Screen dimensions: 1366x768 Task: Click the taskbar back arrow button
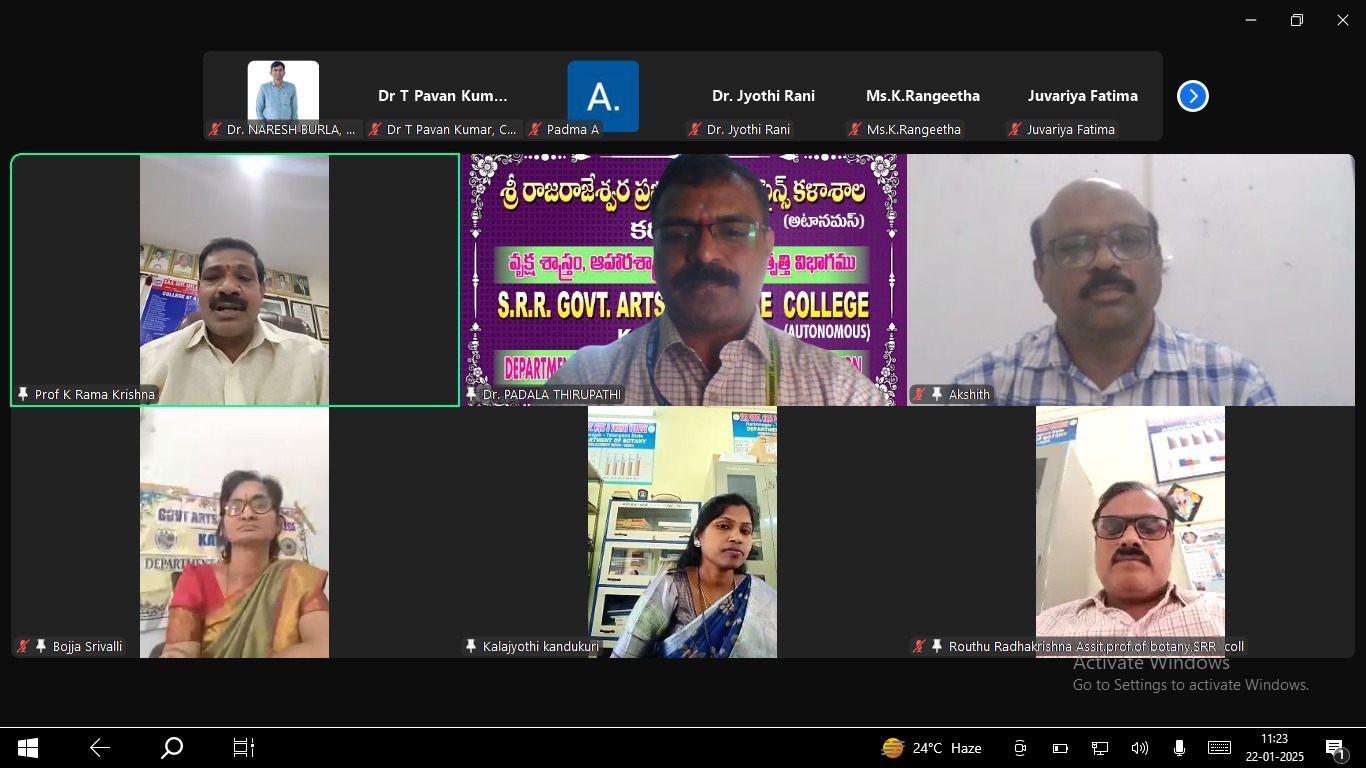(100, 748)
